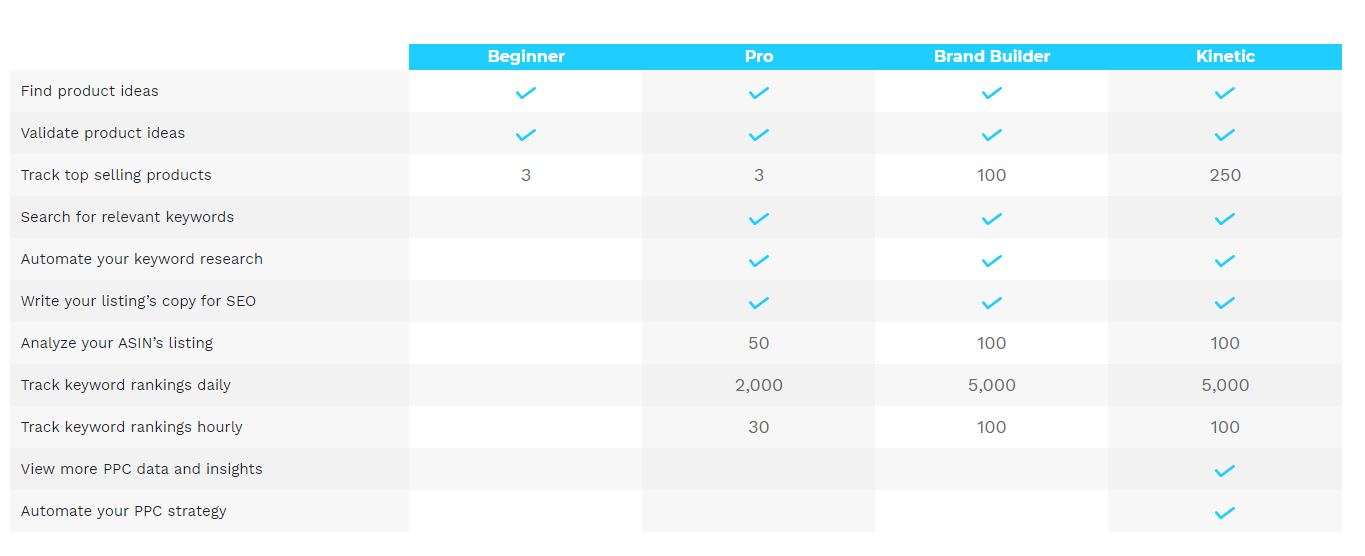Click the Track keyword rankings hourly label

coord(132,427)
